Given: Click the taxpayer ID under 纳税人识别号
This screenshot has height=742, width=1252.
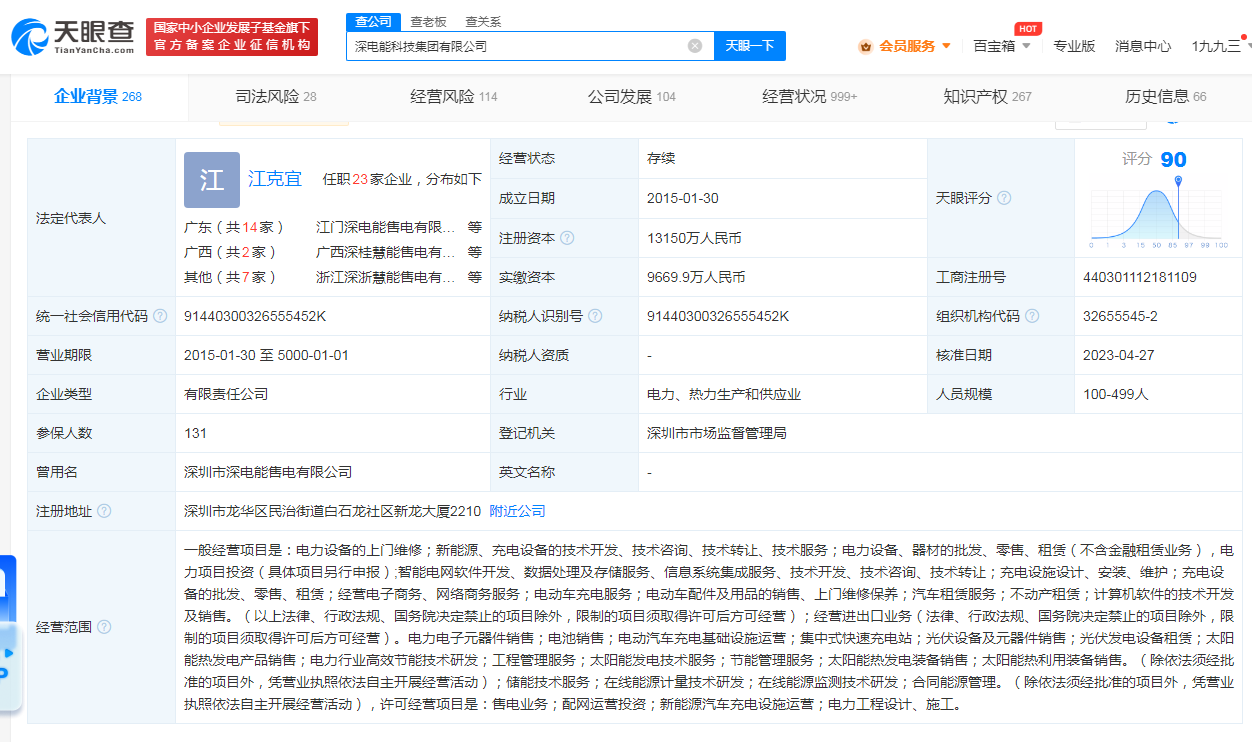Looking at the screenshot, I should [718, 316].
